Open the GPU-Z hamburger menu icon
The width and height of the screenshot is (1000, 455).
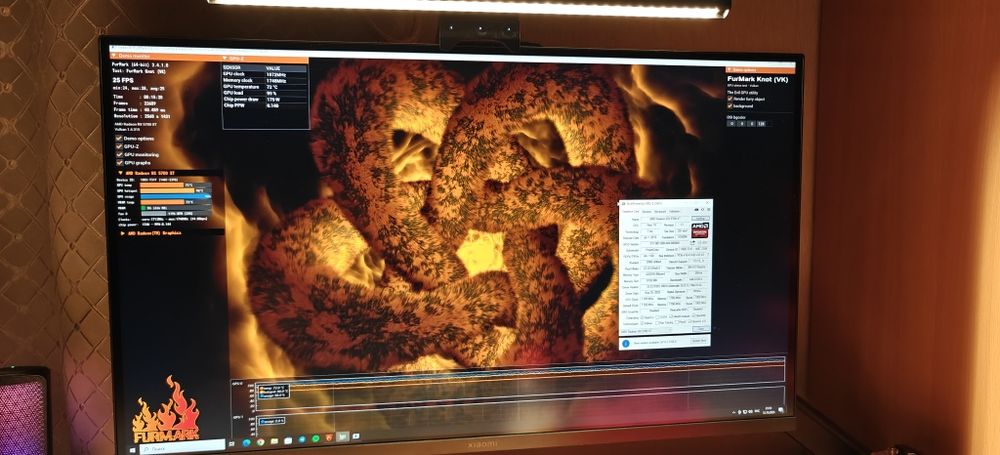point(709,210)
